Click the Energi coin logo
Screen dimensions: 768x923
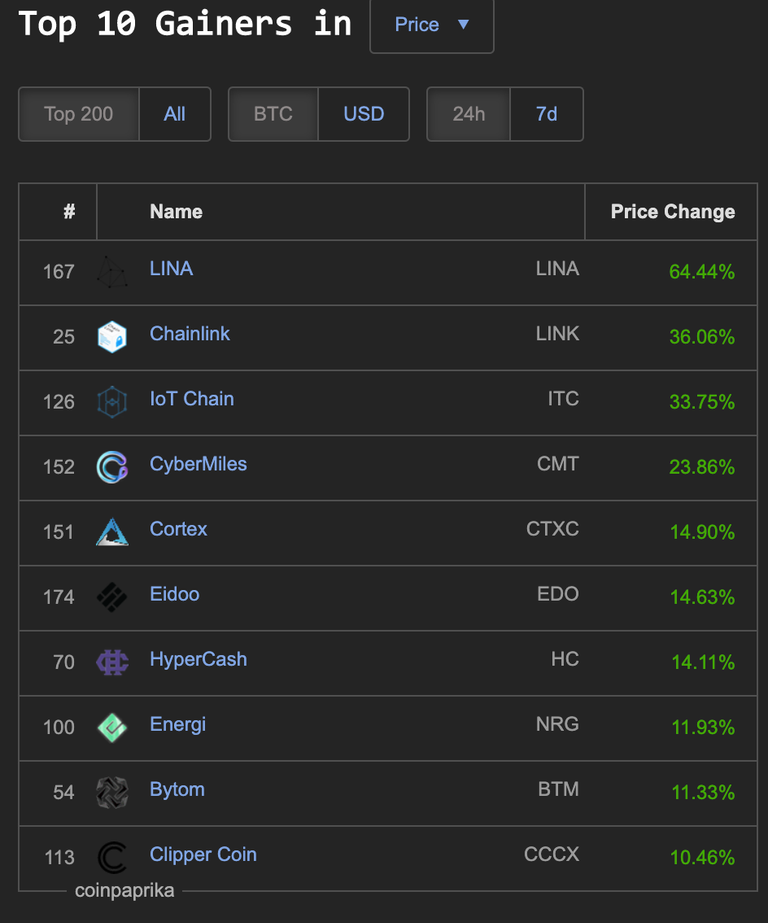[x=112, y=728]
